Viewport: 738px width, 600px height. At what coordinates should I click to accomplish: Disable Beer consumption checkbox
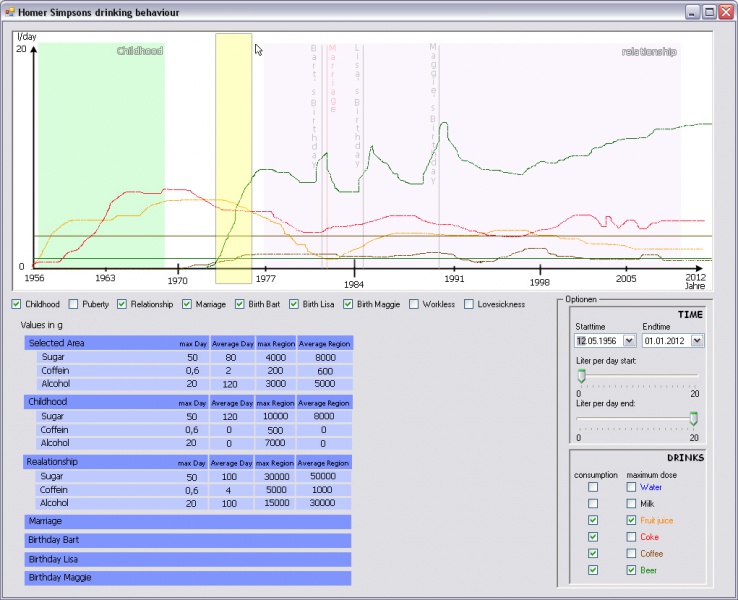[593, 570]
